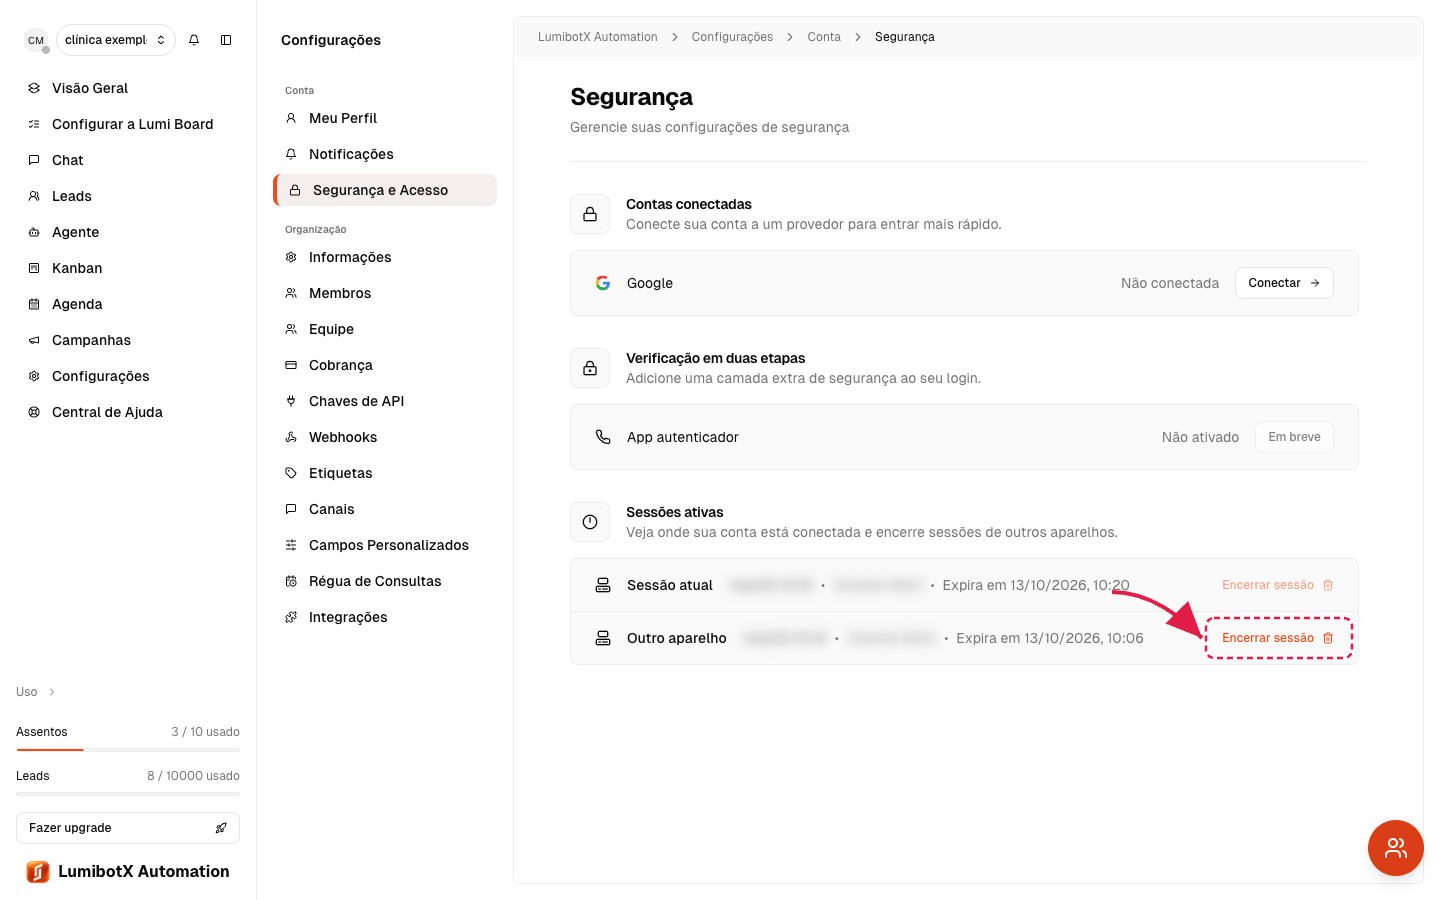
Task: Click the Configurações breadcrumb link
Action: 732,37
